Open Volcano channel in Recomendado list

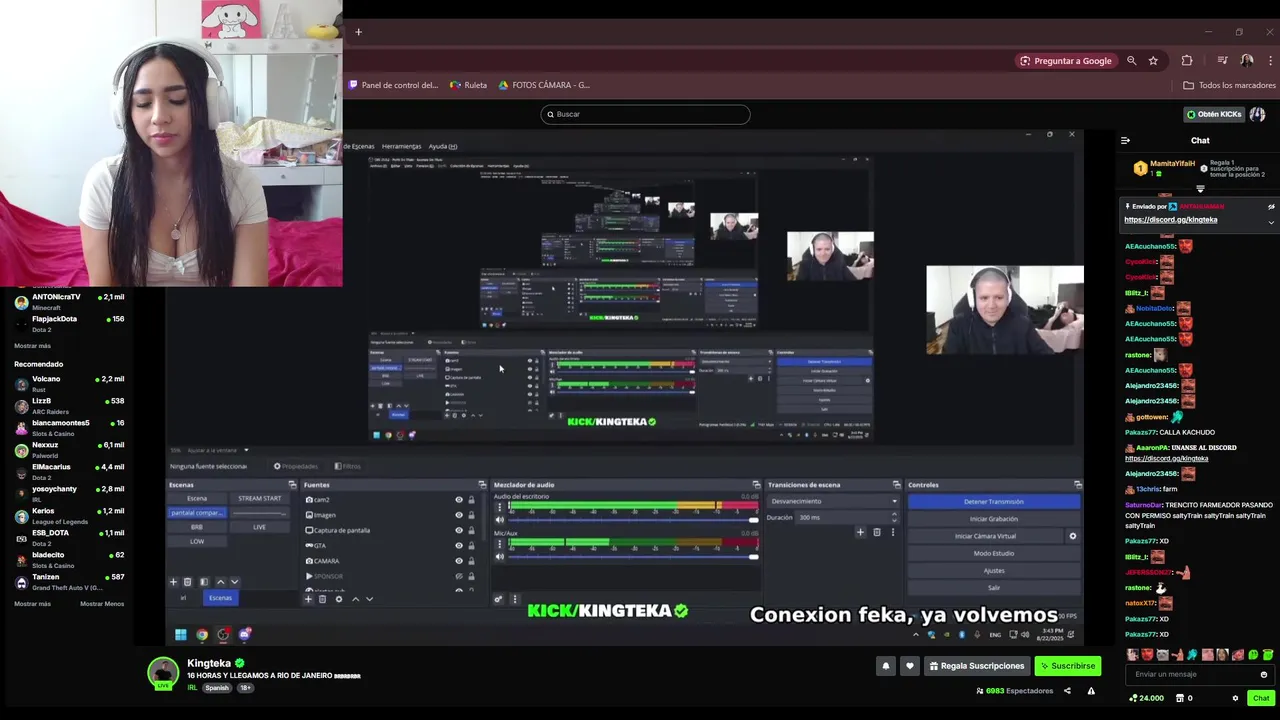(x=68, y=383)
